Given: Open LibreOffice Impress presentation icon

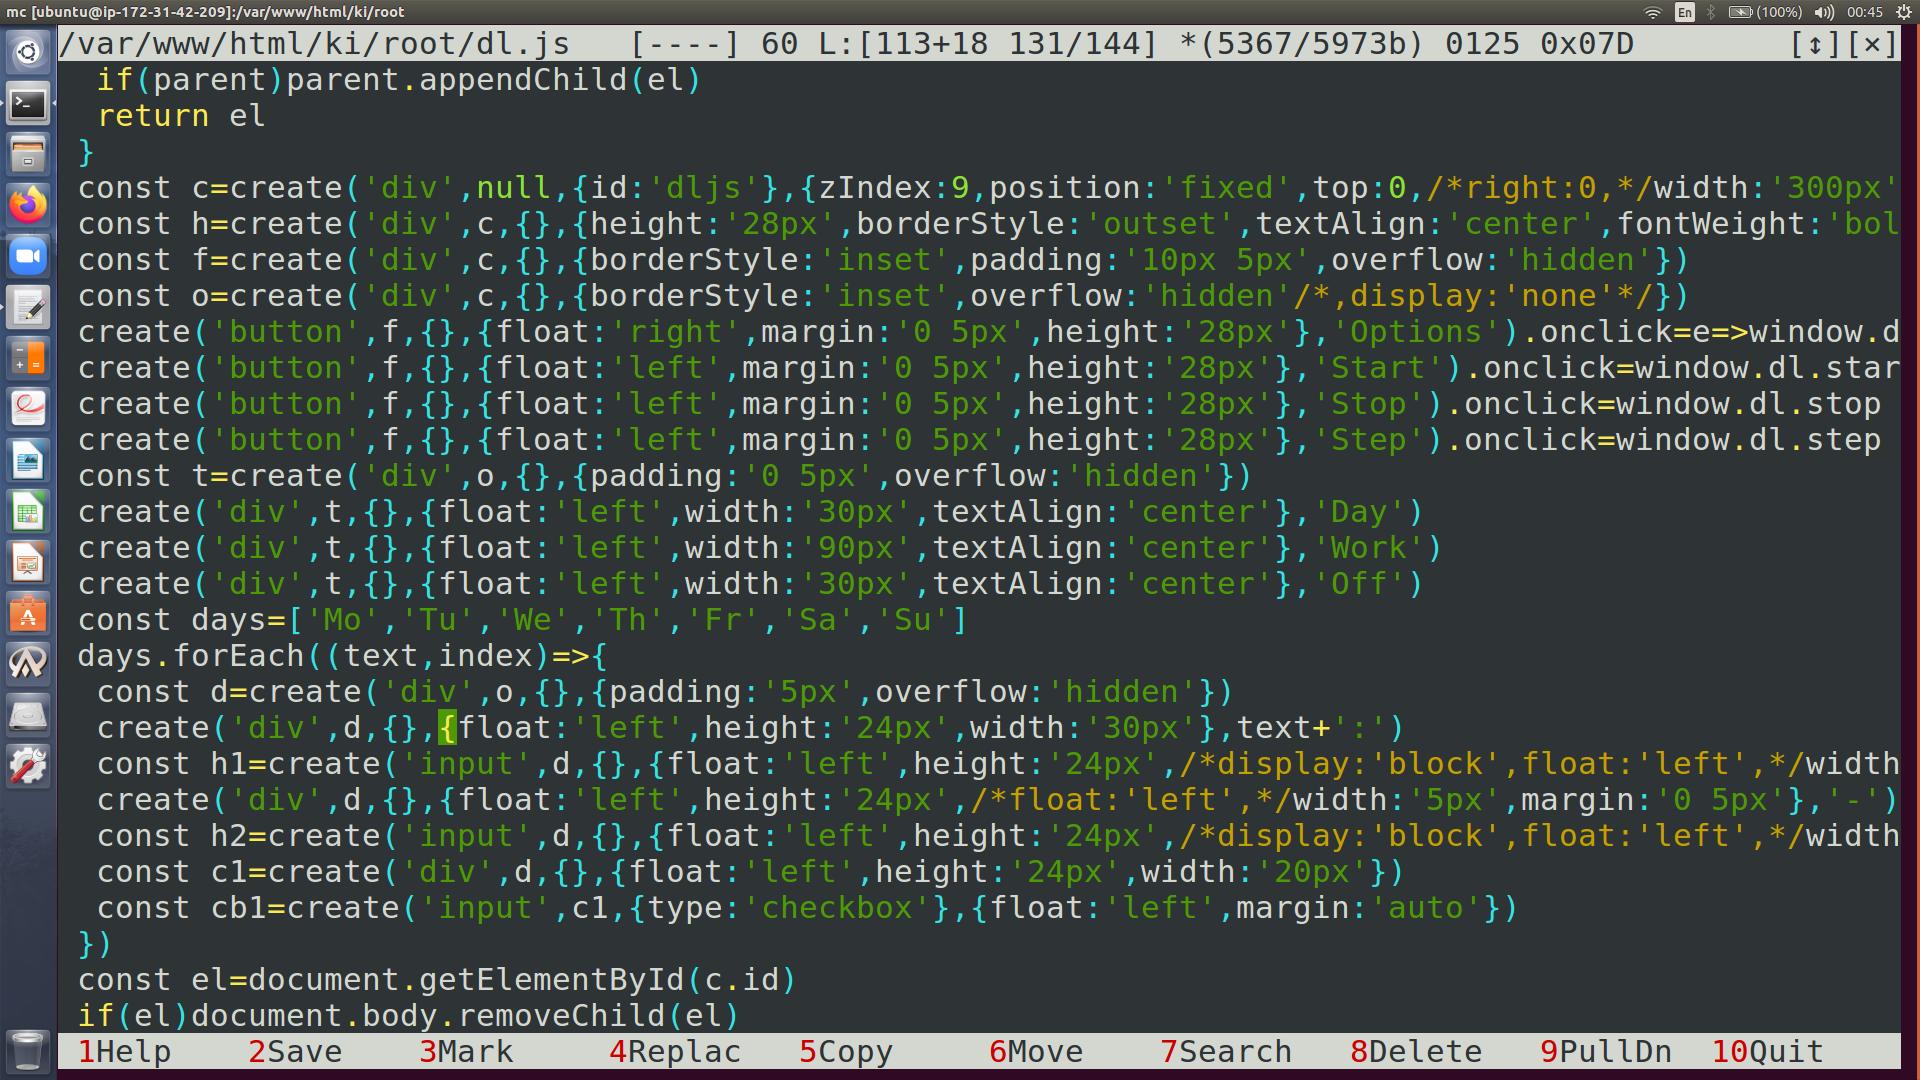Looking at the screenshot, I should click(x=28, y=563).
